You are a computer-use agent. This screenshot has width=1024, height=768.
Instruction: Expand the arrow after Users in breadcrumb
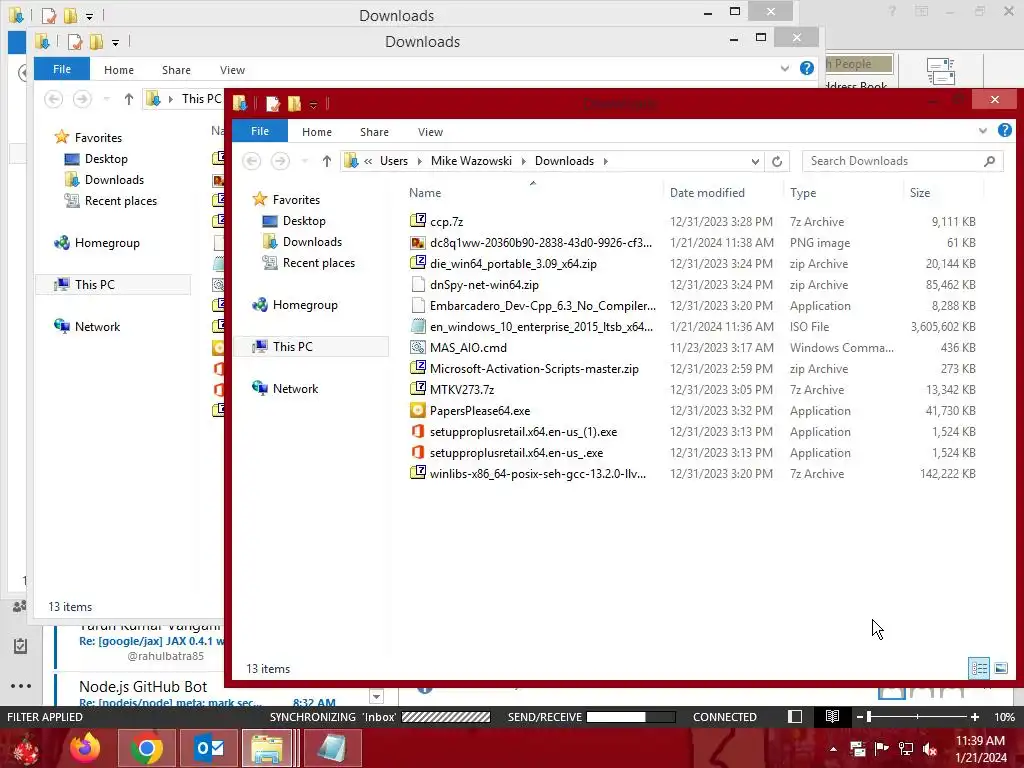419,161
